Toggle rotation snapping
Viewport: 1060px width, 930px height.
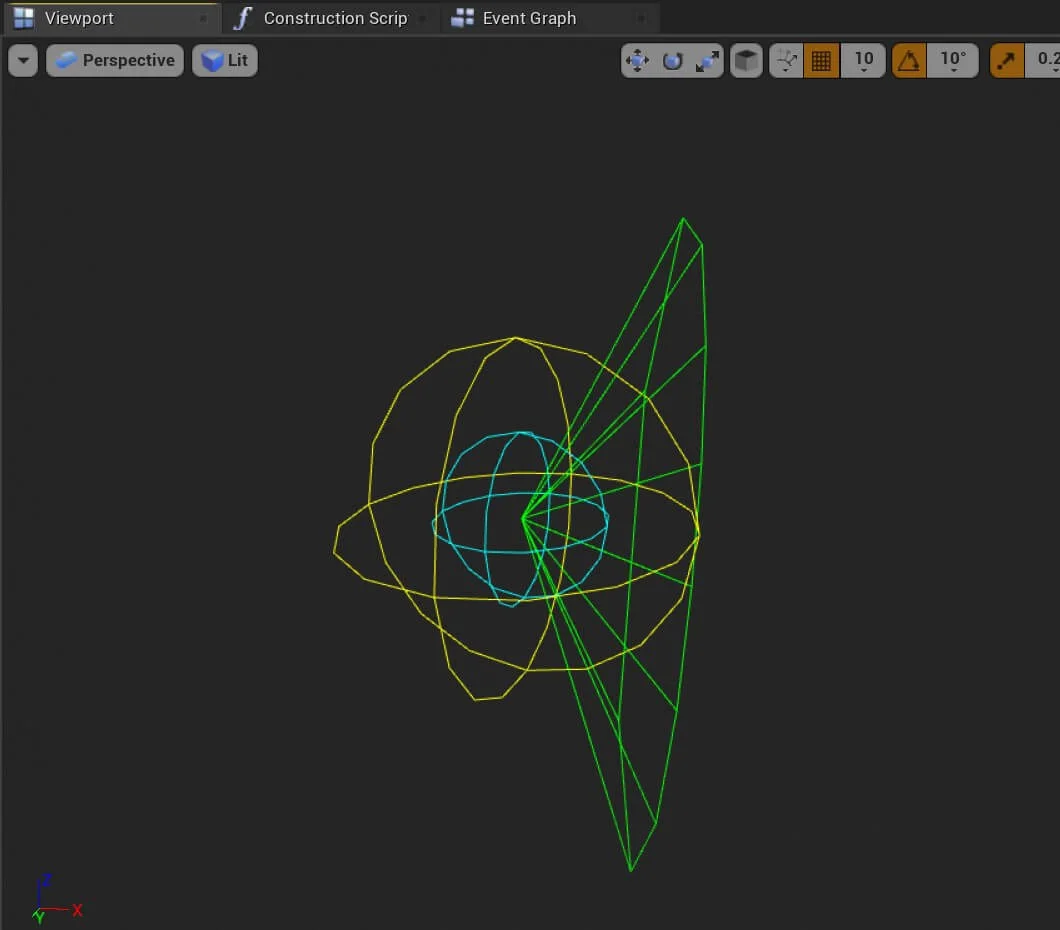pyautogui.click(x=909, y=61)
